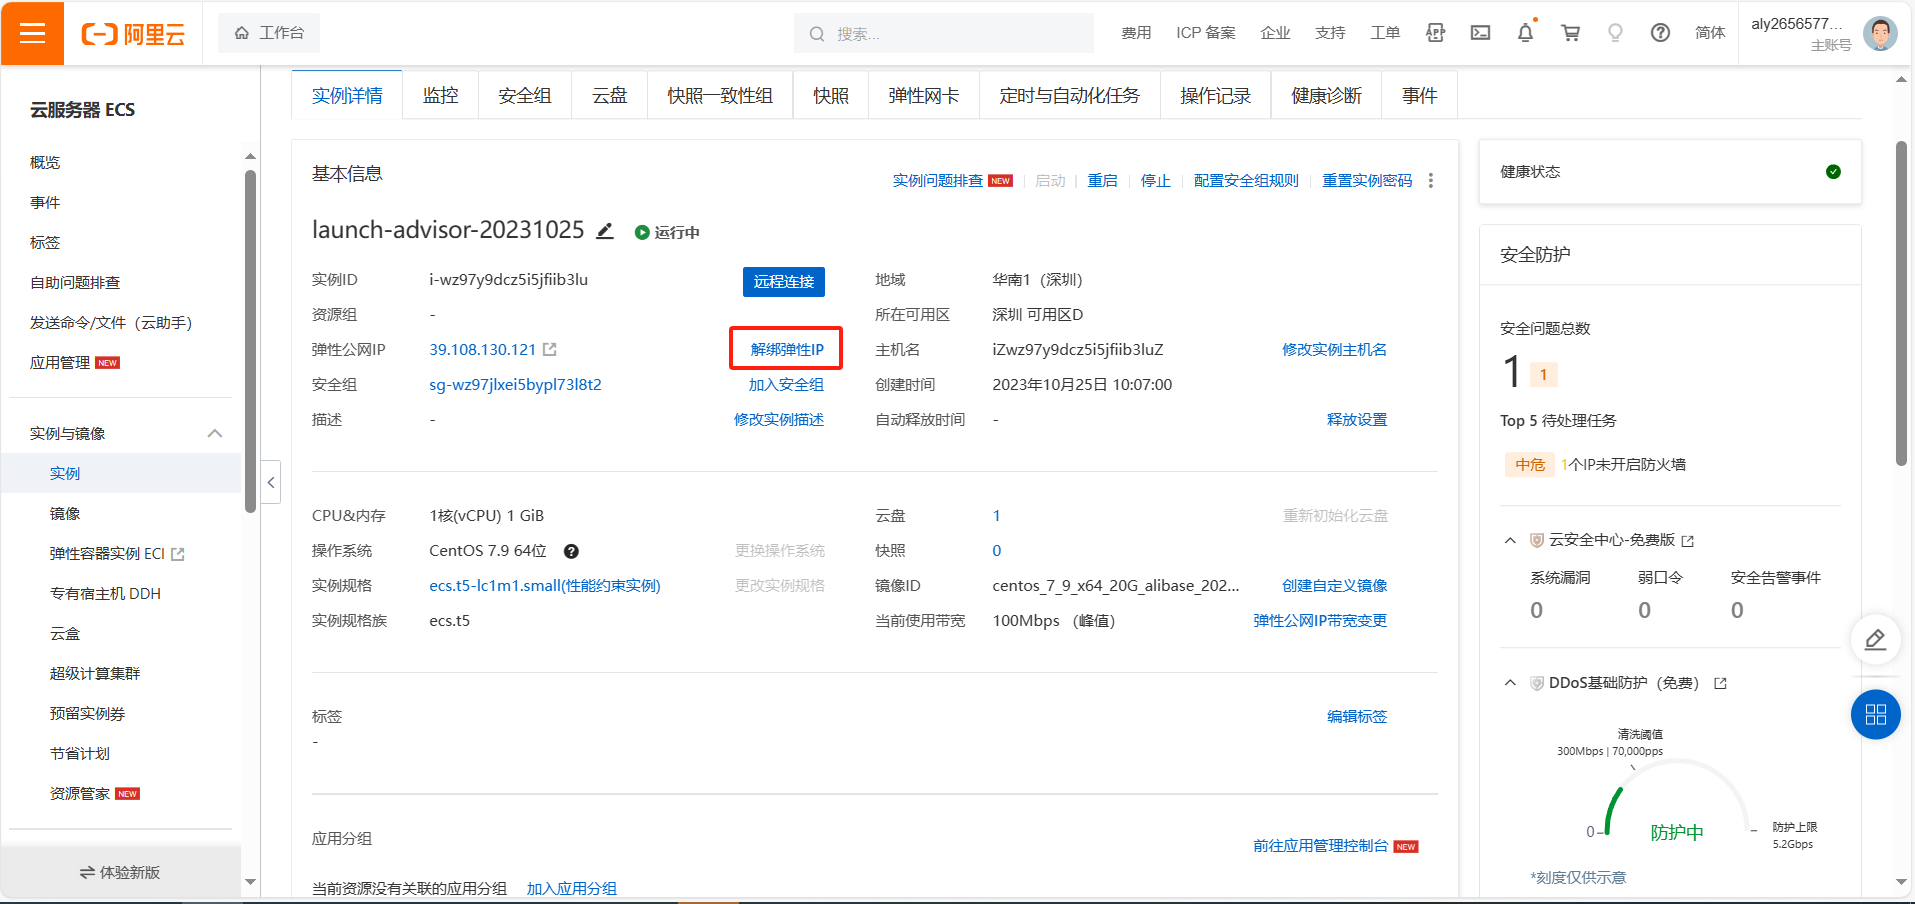1915x904 pixels.
Task: Click the CentOS help question icon
Action: [571, 551]
